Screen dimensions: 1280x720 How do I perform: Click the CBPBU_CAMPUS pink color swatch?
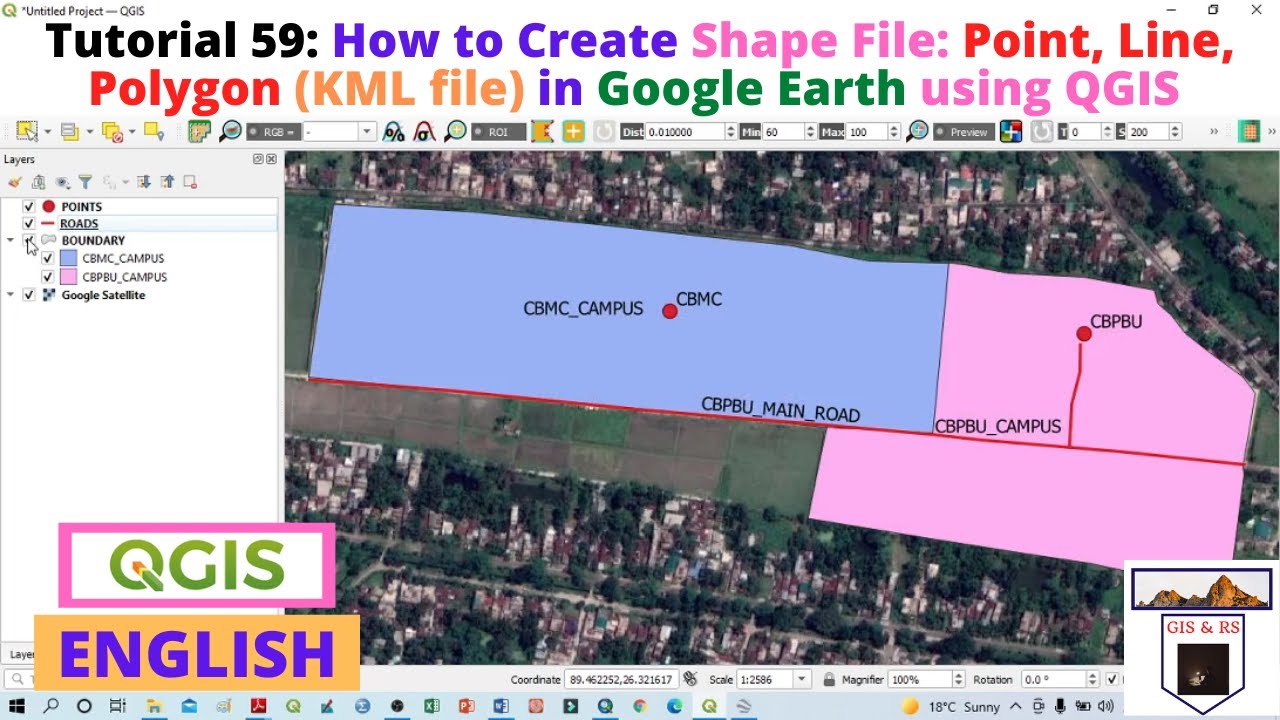point(68,277)
